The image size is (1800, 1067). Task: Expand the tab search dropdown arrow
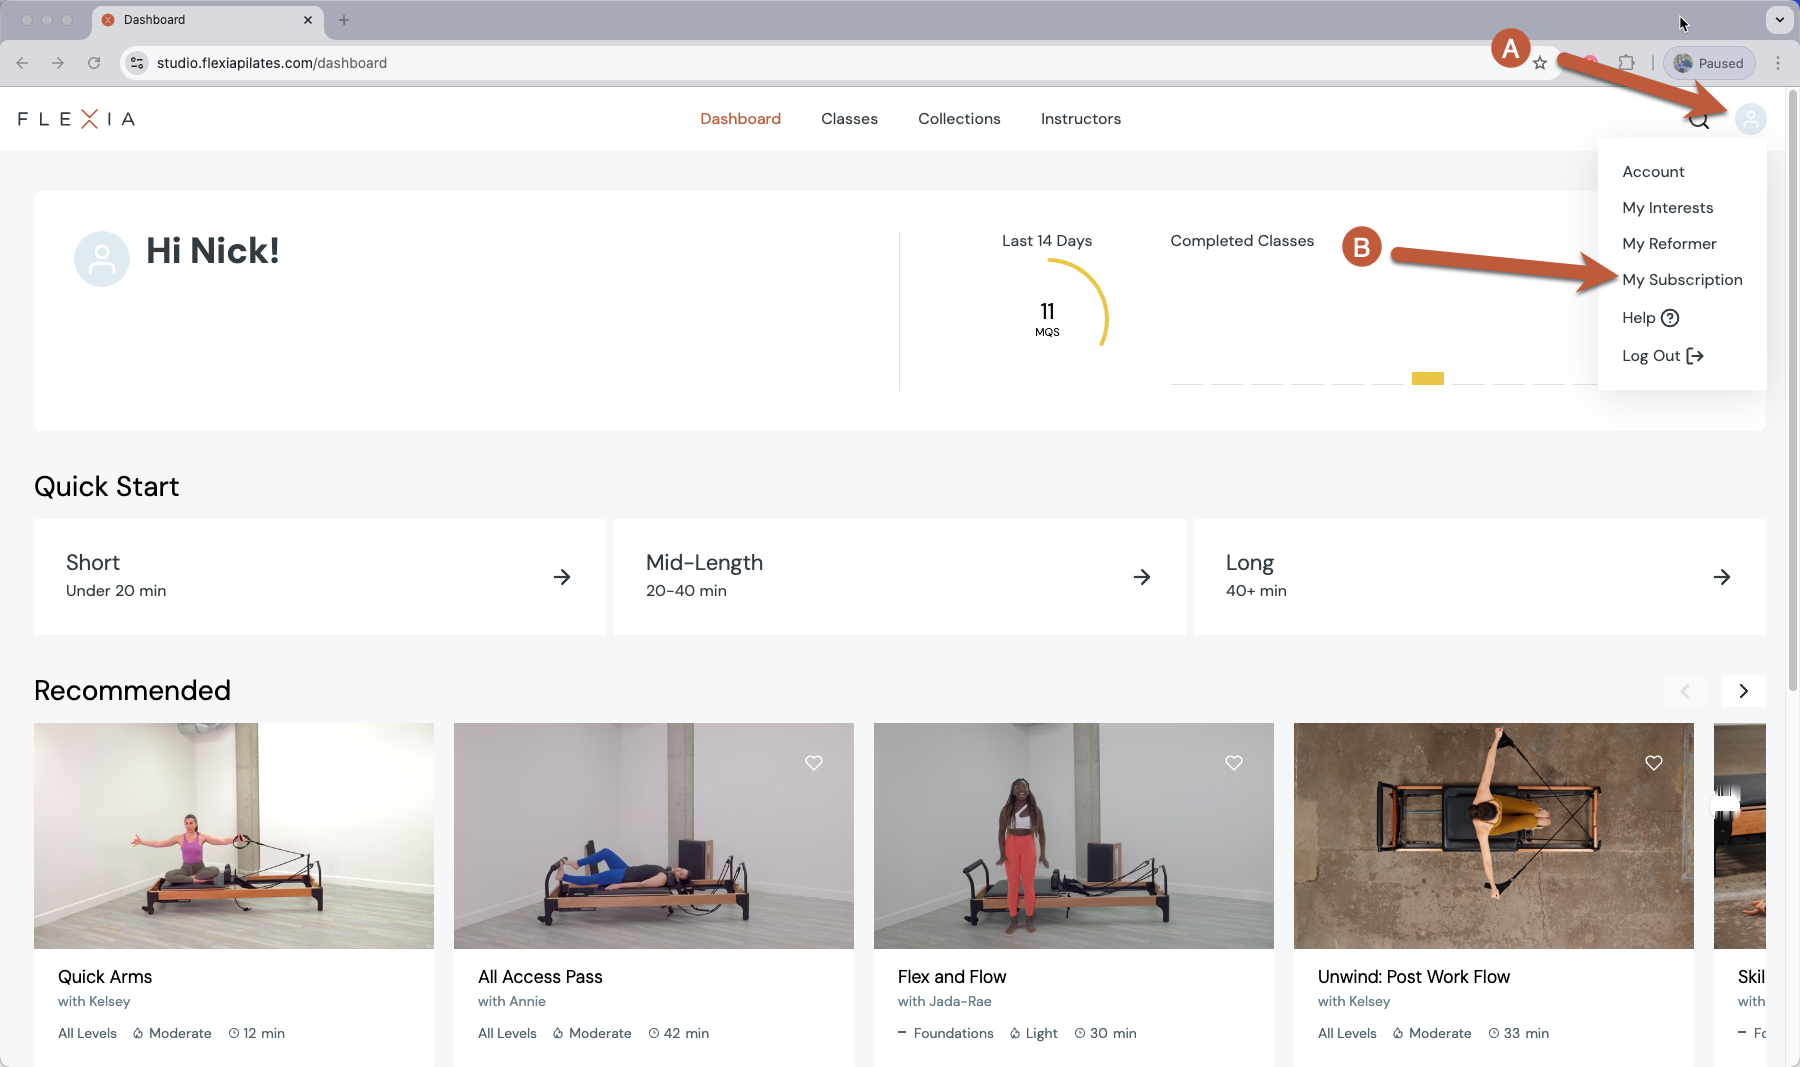point(1779,20)
